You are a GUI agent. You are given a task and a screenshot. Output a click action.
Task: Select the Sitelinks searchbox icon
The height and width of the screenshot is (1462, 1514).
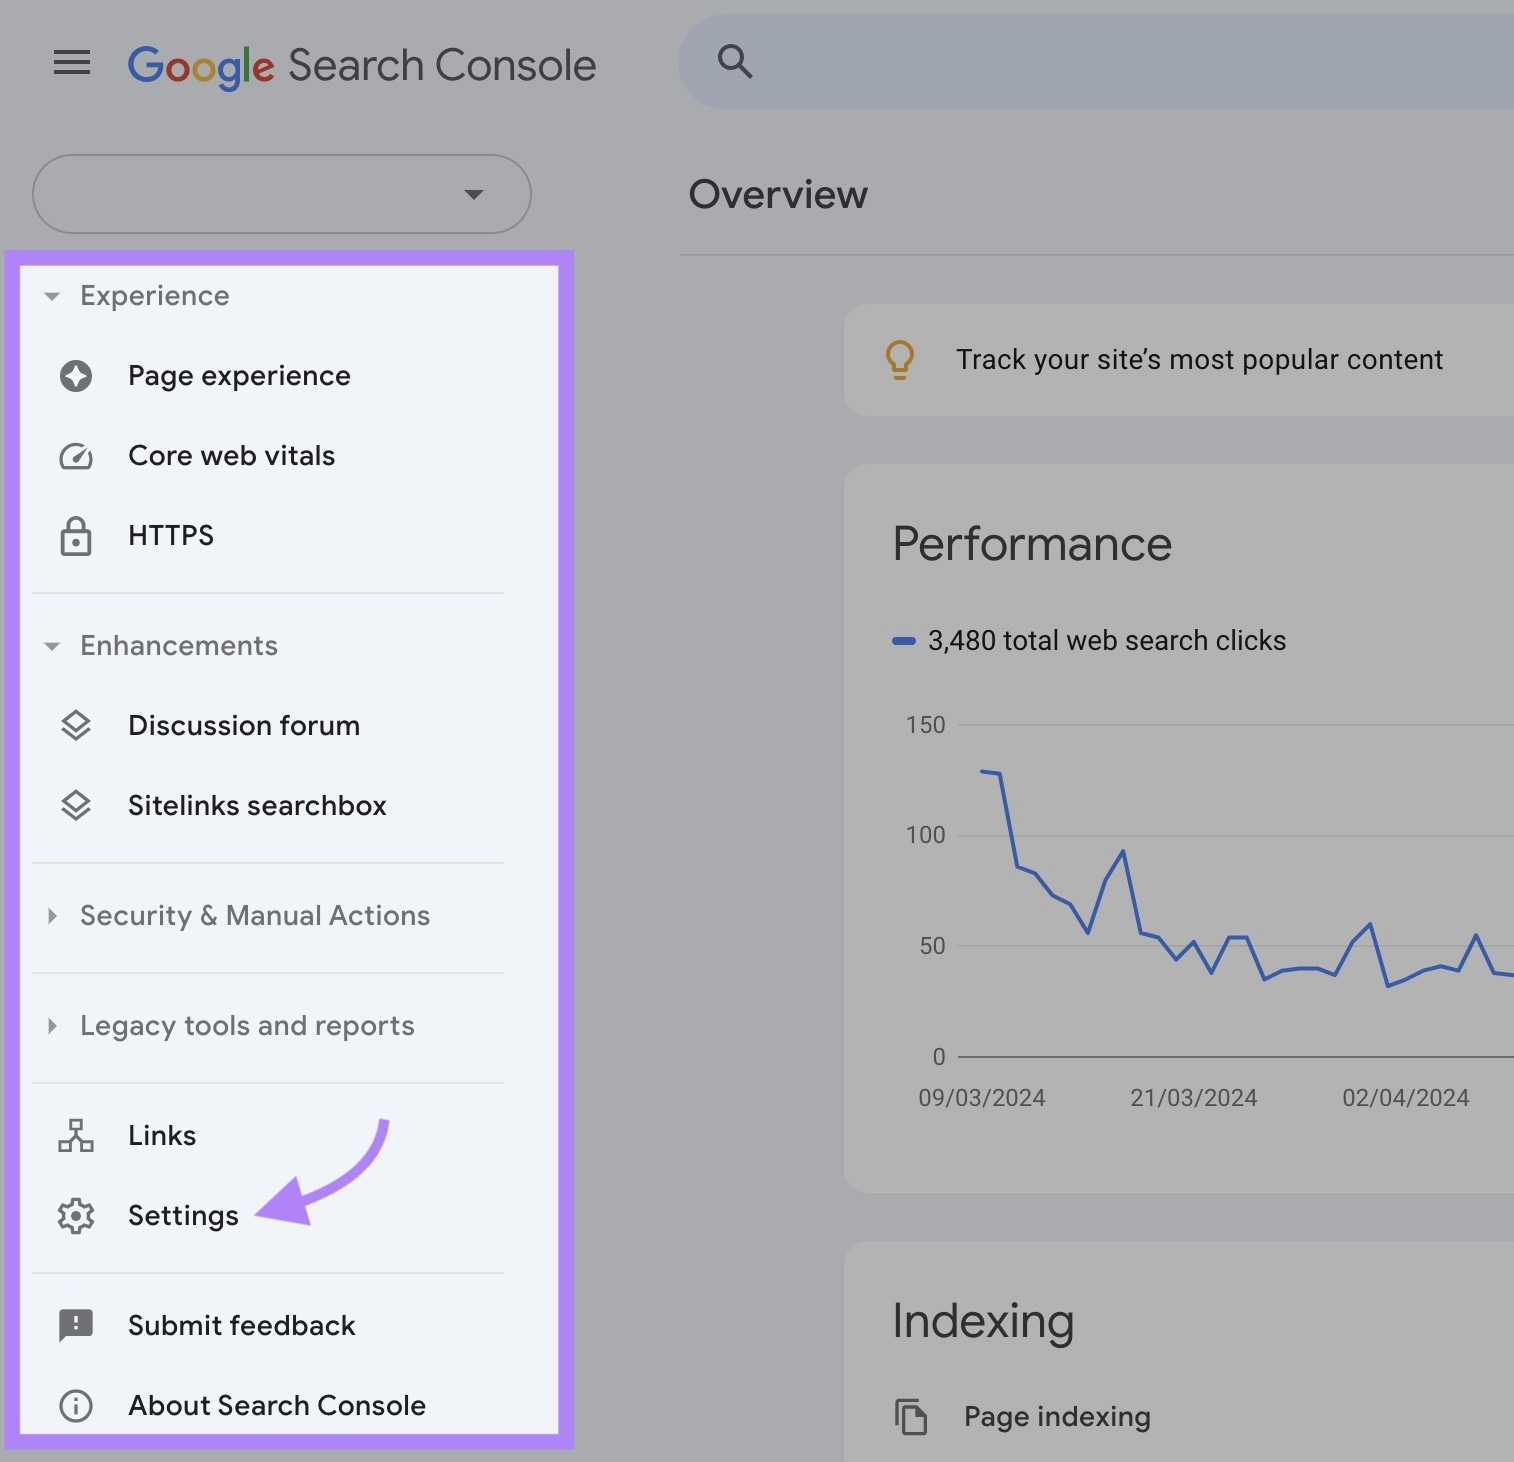(x=76, y=806)
